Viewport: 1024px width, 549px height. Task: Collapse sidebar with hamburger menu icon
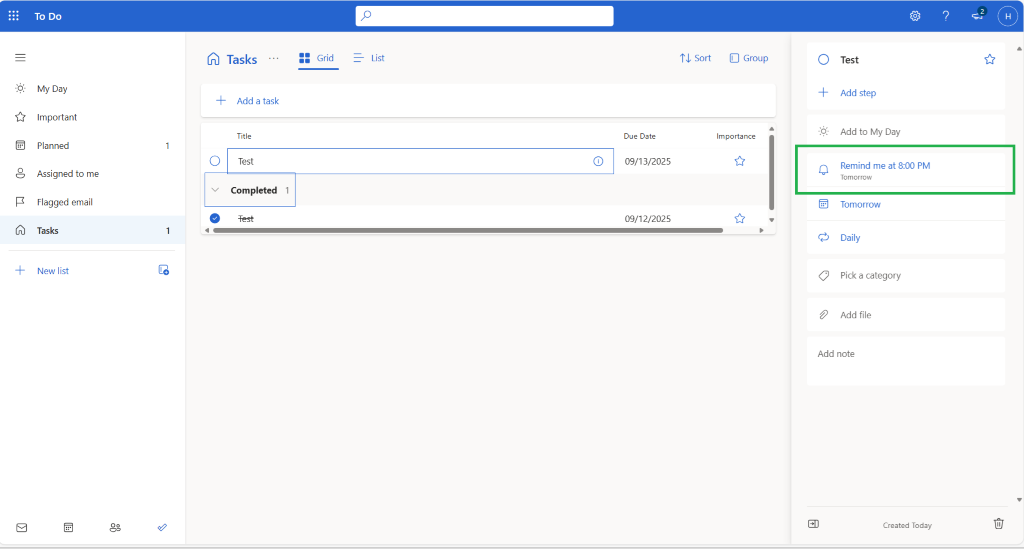click(x=20, y=57)
